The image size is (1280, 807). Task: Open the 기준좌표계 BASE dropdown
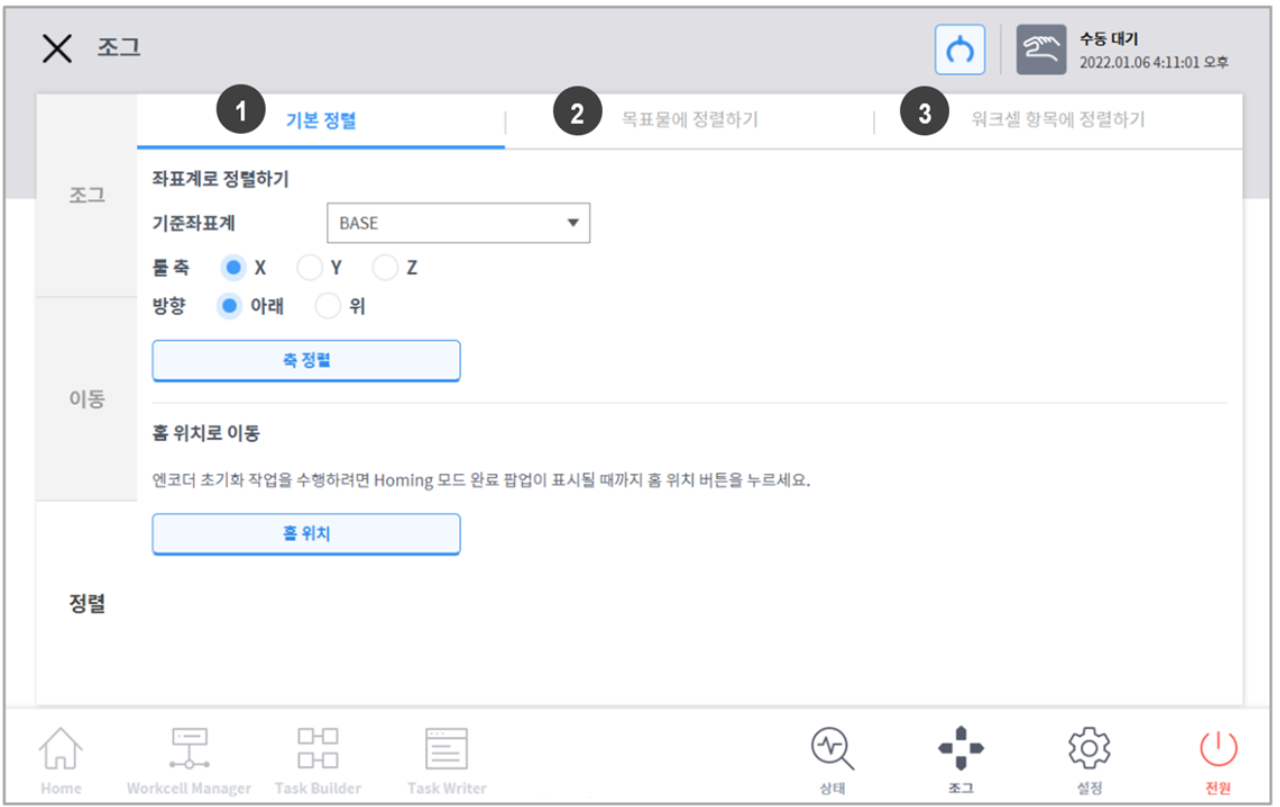(x=458, y=223)
